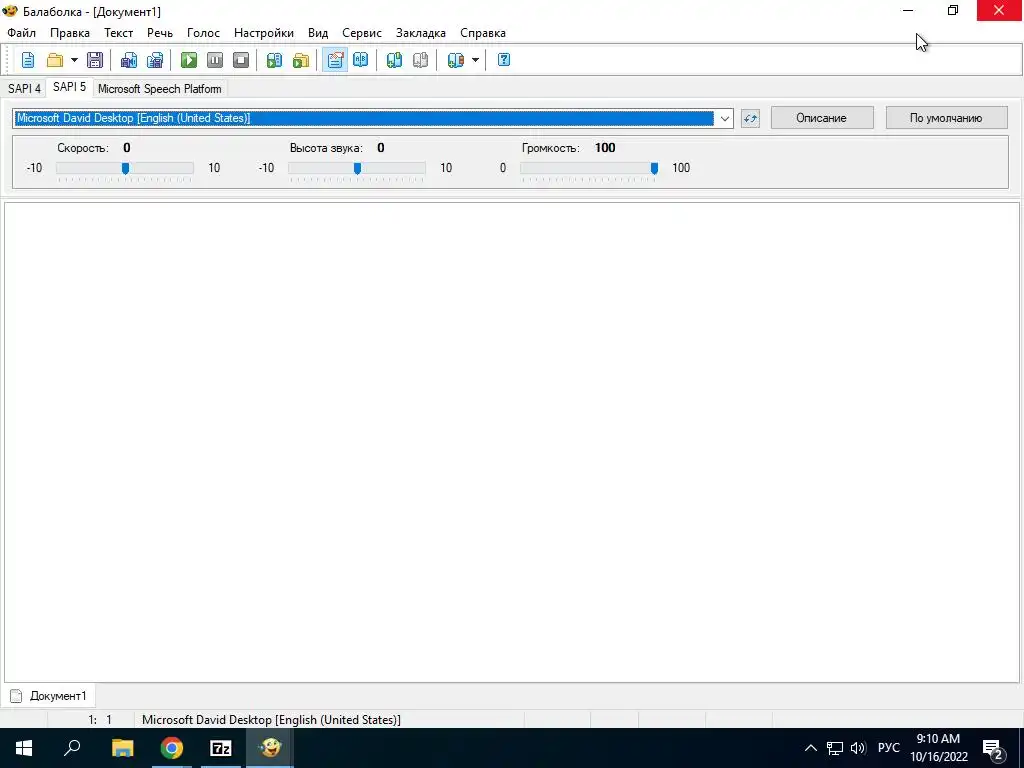Open the Справка menu

pyautogui.click(x=483, y=33)
